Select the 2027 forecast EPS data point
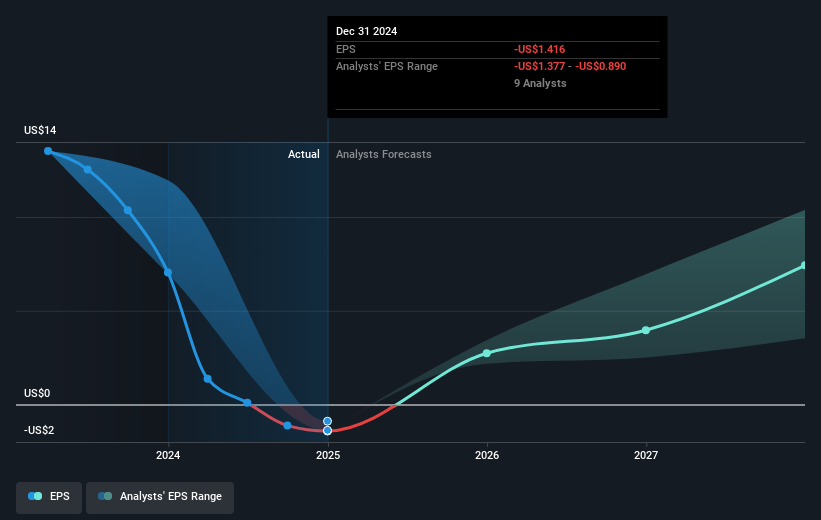The height and width of the screenshot is (520, 821). coord(646,330)
